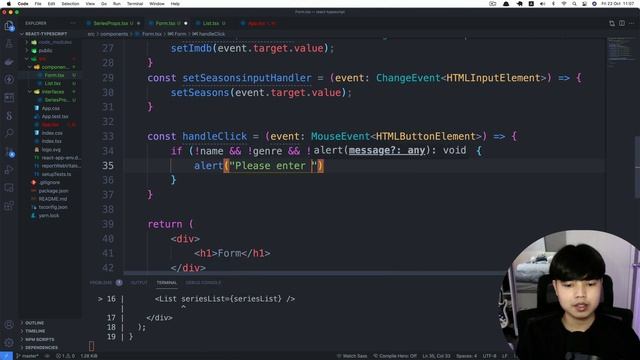Viewport: 640px width, 360px height.
Task: Open the Remote Explorer monitor icon
Action: click(x=9, y=187)
